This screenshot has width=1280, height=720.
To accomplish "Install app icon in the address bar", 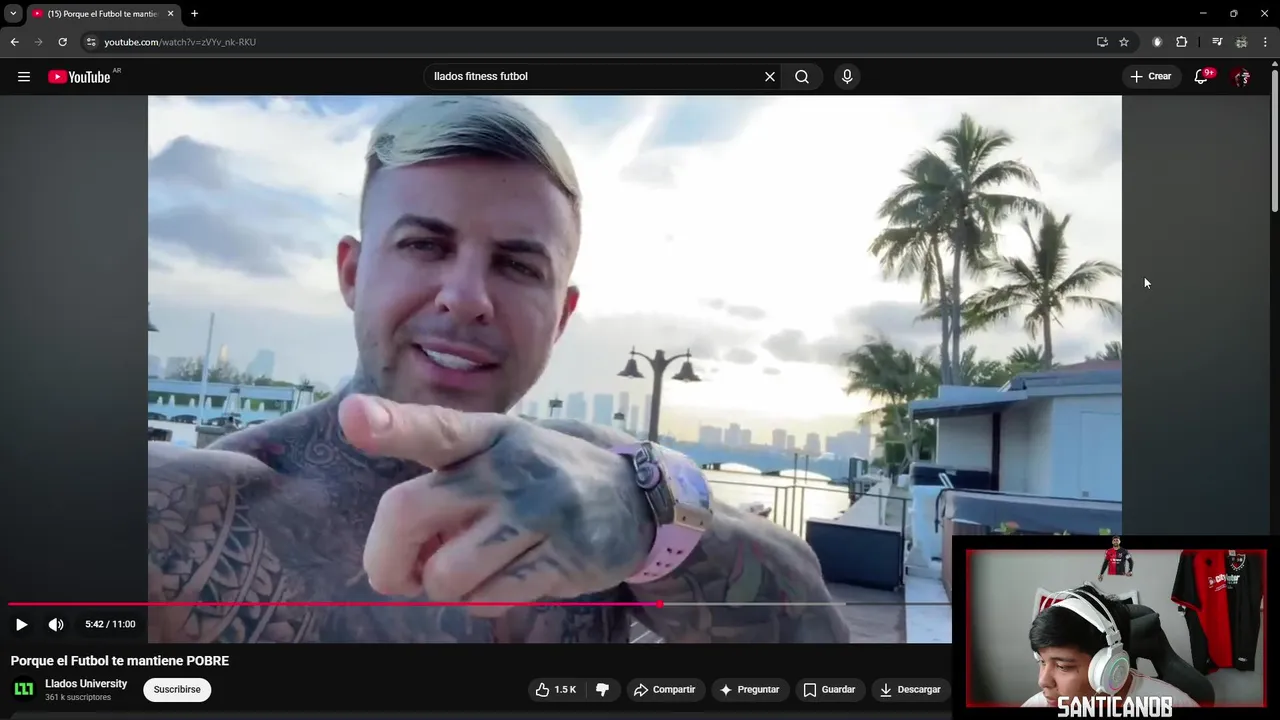I will click(1102, 42).
